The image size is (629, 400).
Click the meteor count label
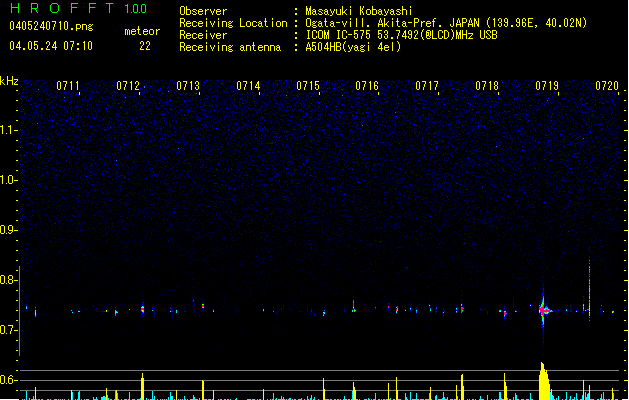pos(142,31)
